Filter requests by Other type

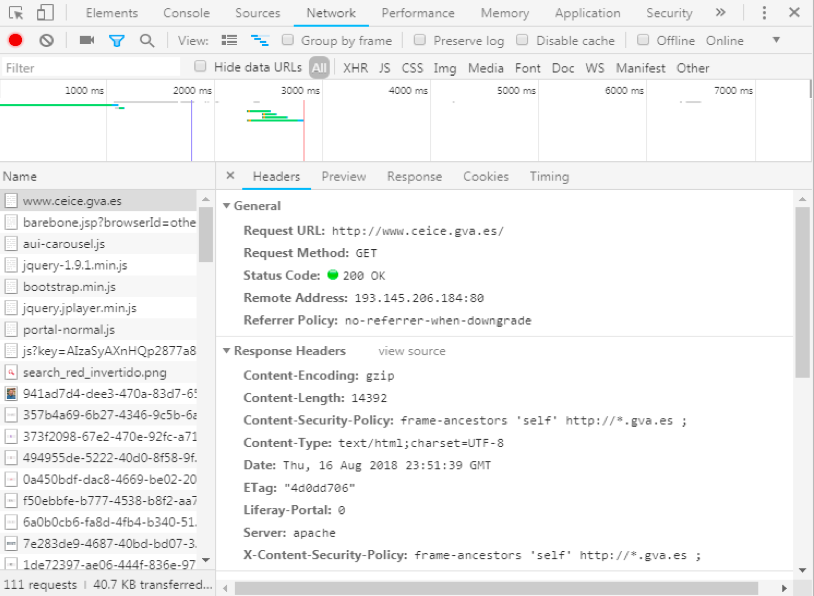693,68
